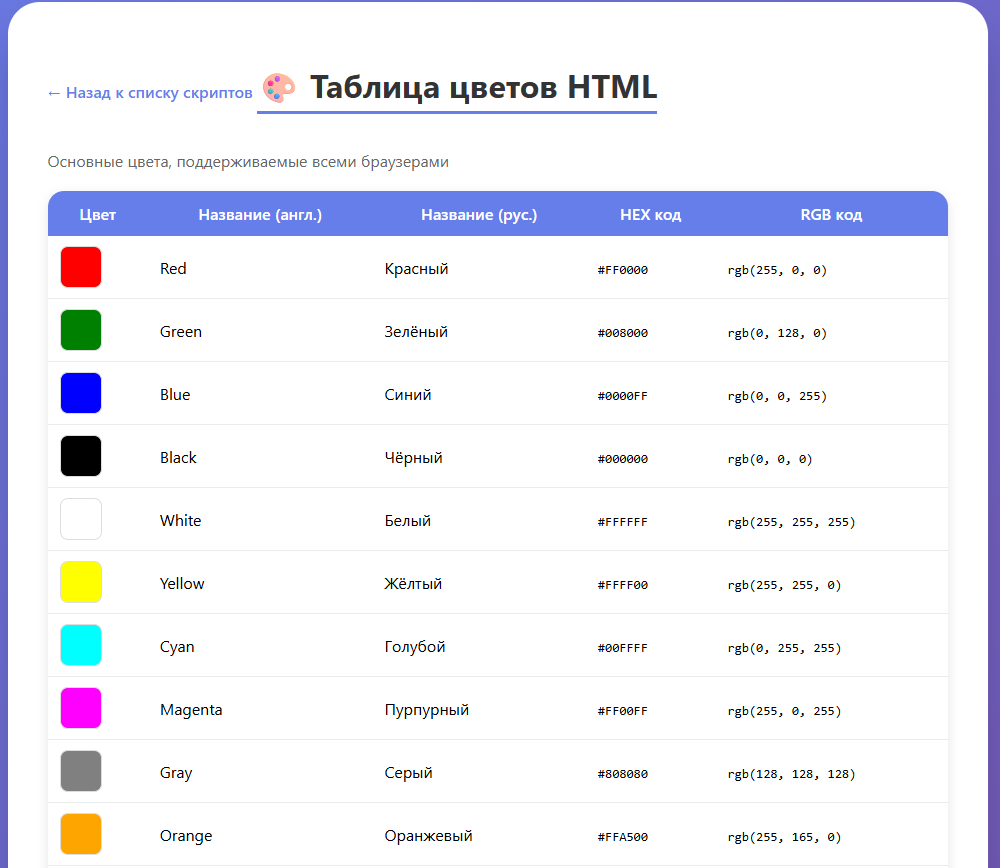Screen dimensions: 1000x868
Task: Click the HEX value #FFFF00
Action: click(622, 585)
